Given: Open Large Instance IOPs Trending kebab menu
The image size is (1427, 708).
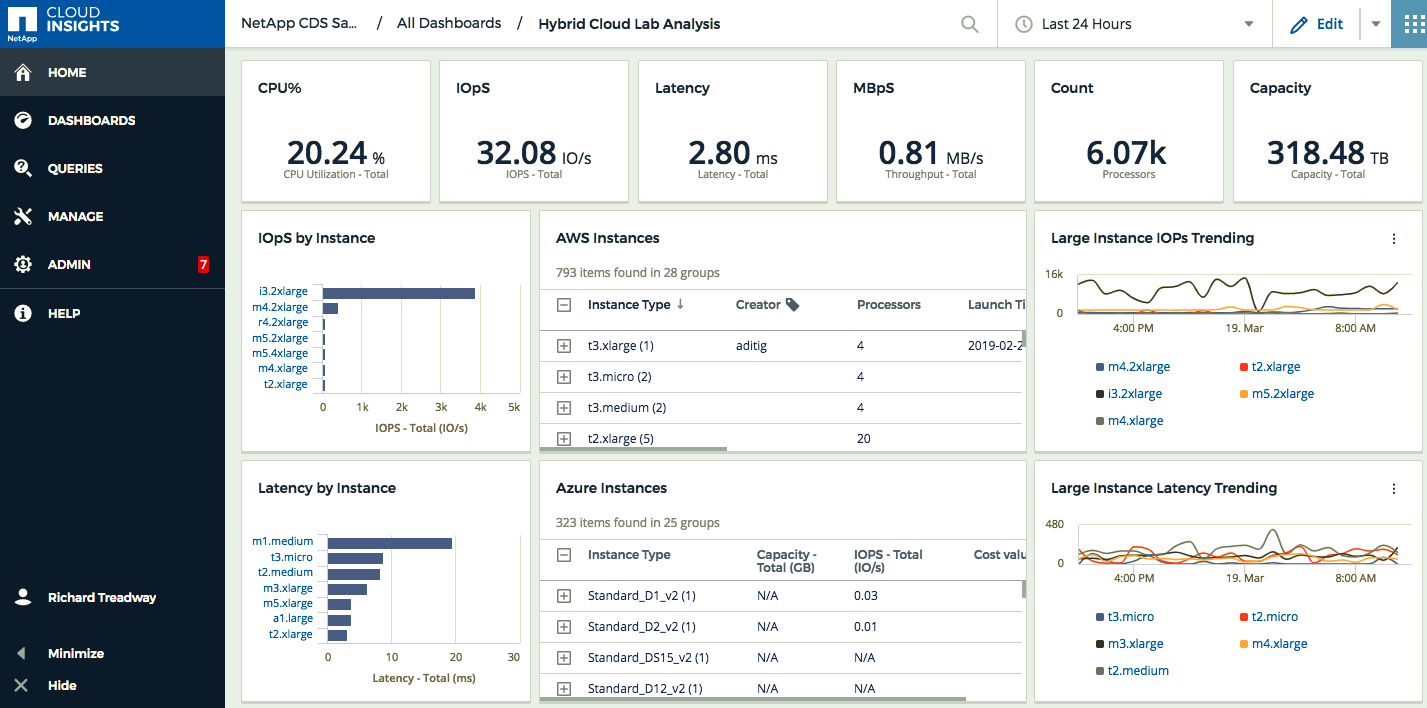Looking at the screenshot, I should click(x=1394, y=239).
